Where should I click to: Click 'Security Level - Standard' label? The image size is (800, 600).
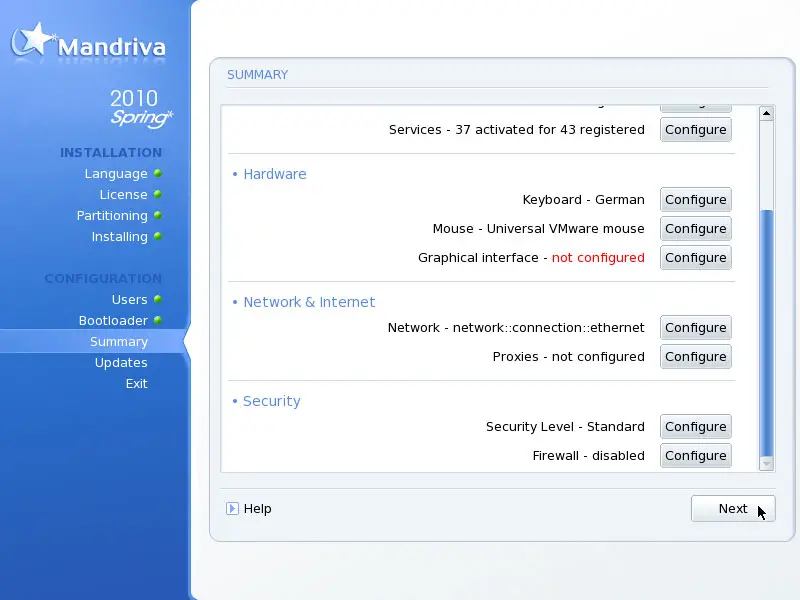565,427
